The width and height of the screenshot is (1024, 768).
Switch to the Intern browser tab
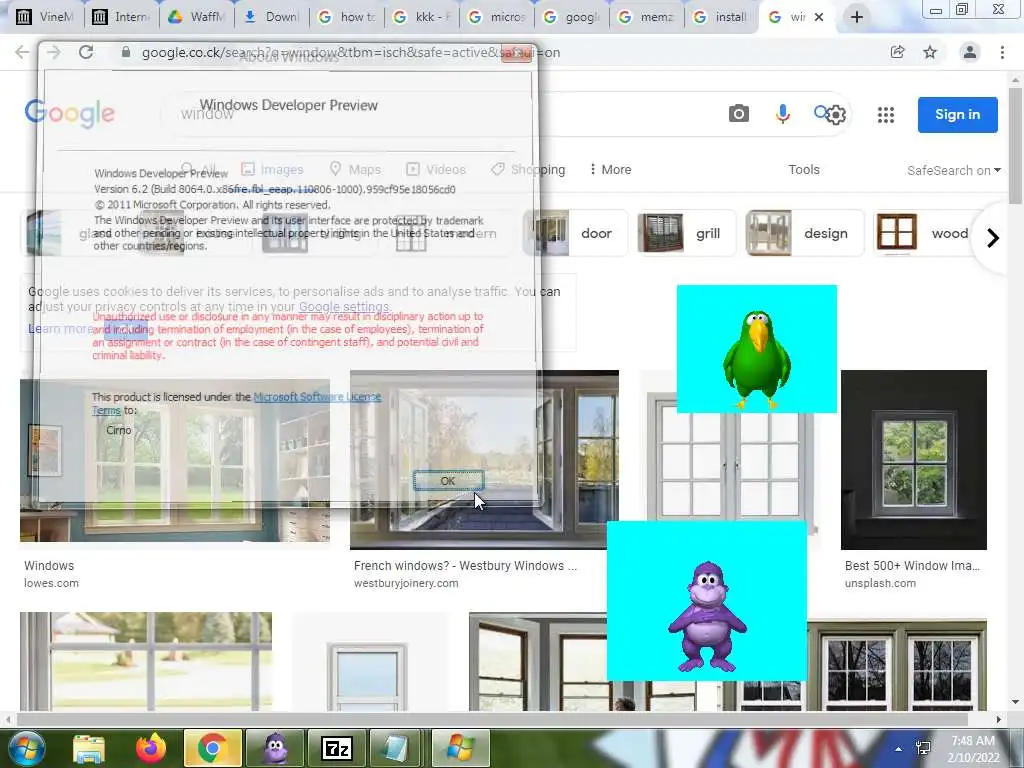(x=121, y=17)
